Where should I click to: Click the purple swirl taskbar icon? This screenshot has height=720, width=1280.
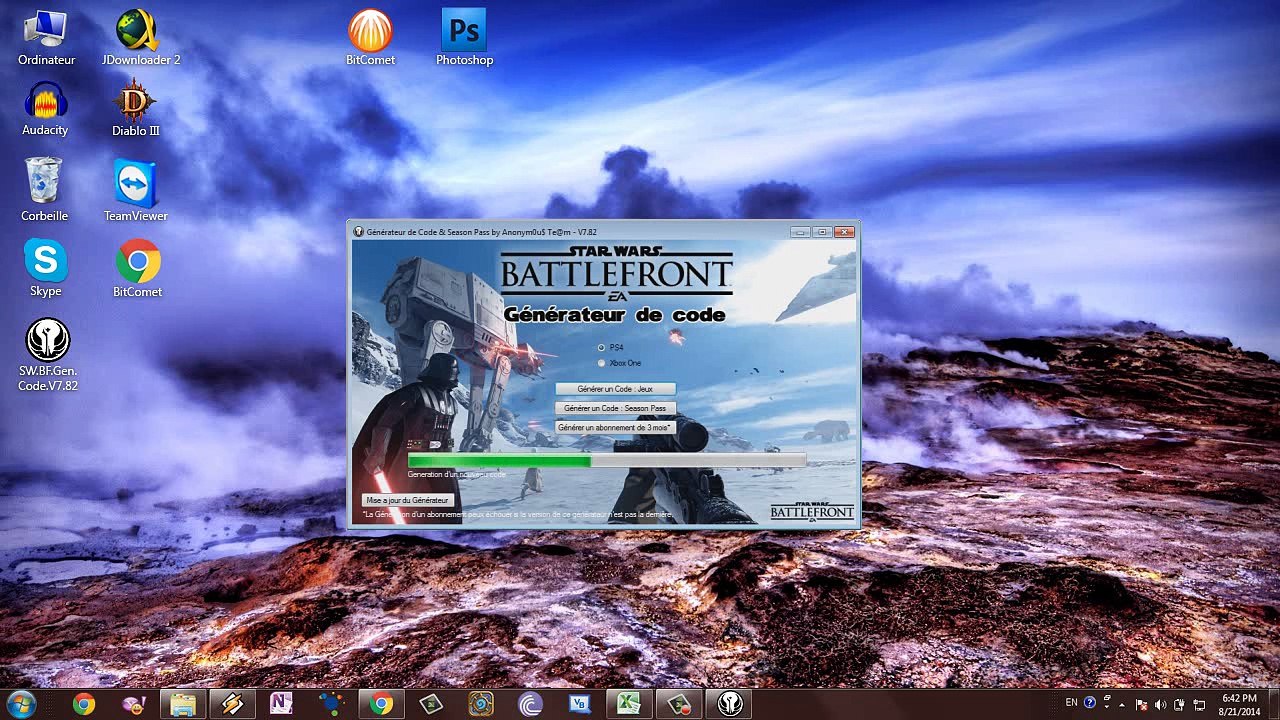point(530,704)
